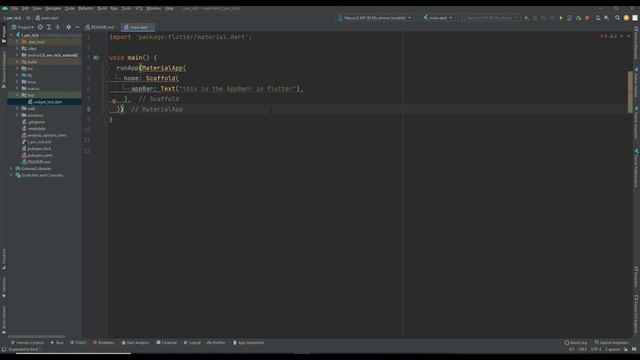Open the Event Log tool window
The height and width of the screenshot is (360, 640).
tap(576, 343)
